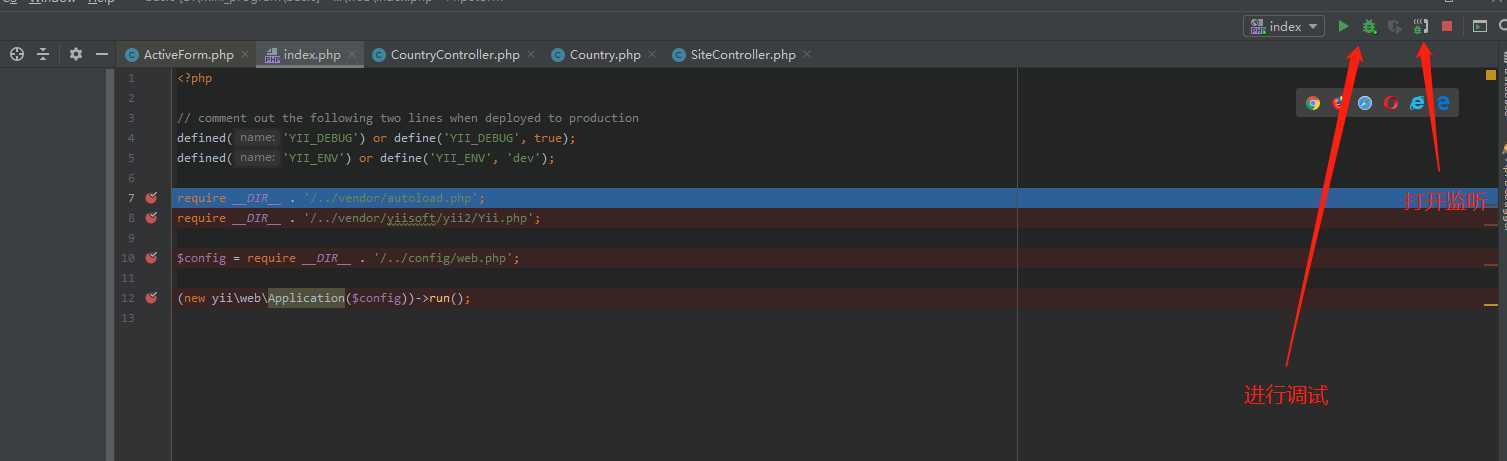Toggle the breakpoint on the Yii.php require line
Screen dimensions: 1507x461
coord(151,218)
